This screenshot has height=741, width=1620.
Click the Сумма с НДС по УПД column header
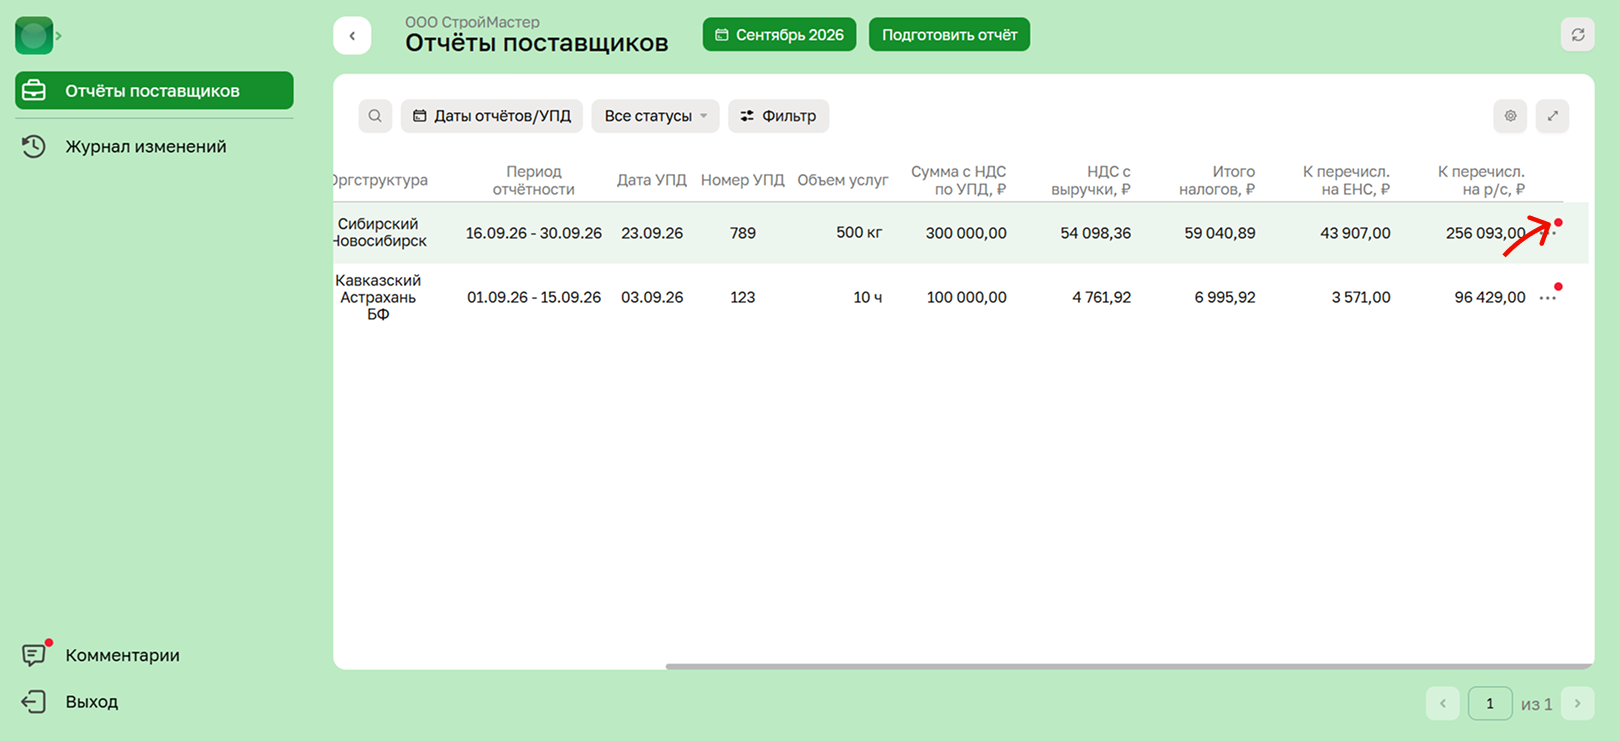pyautogui.click(x=958, y=180)
